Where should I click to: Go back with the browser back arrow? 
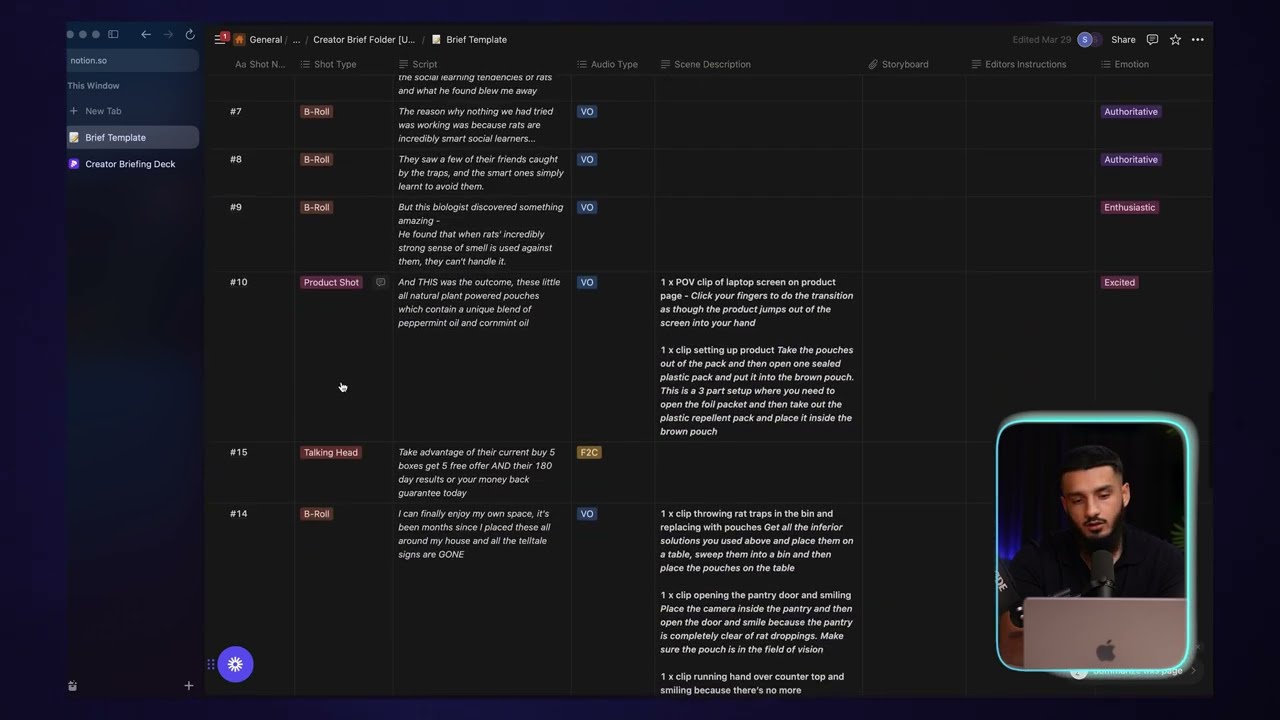click(x=146, y=34)
